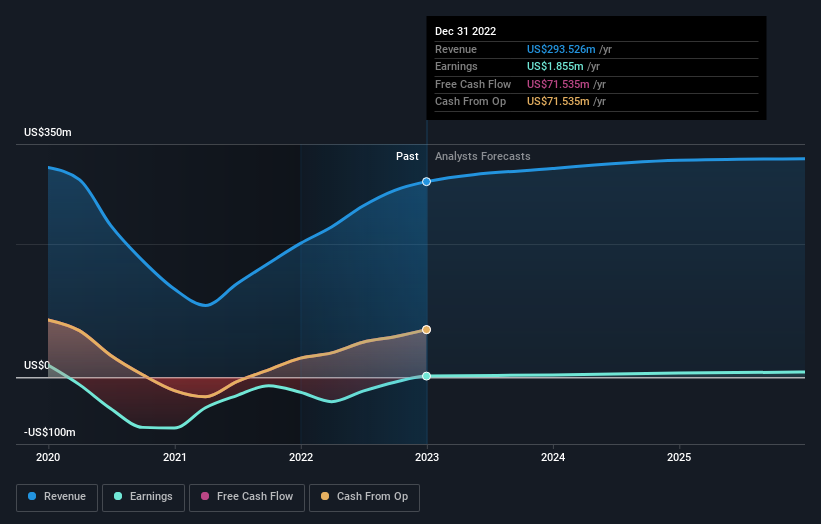821x524 pixels.
Task: Click the Past label on chart
Action: point(407,157)
